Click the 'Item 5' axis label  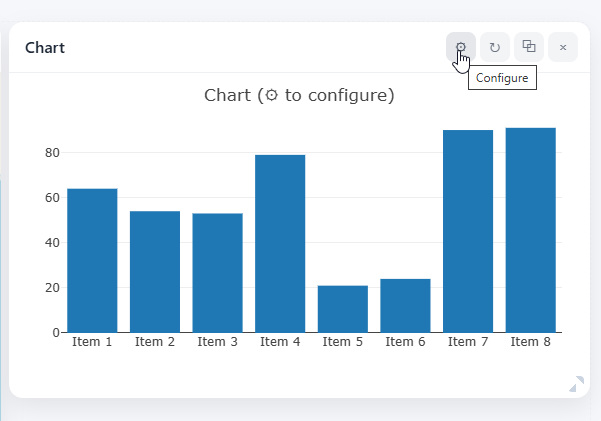[343, 342]
